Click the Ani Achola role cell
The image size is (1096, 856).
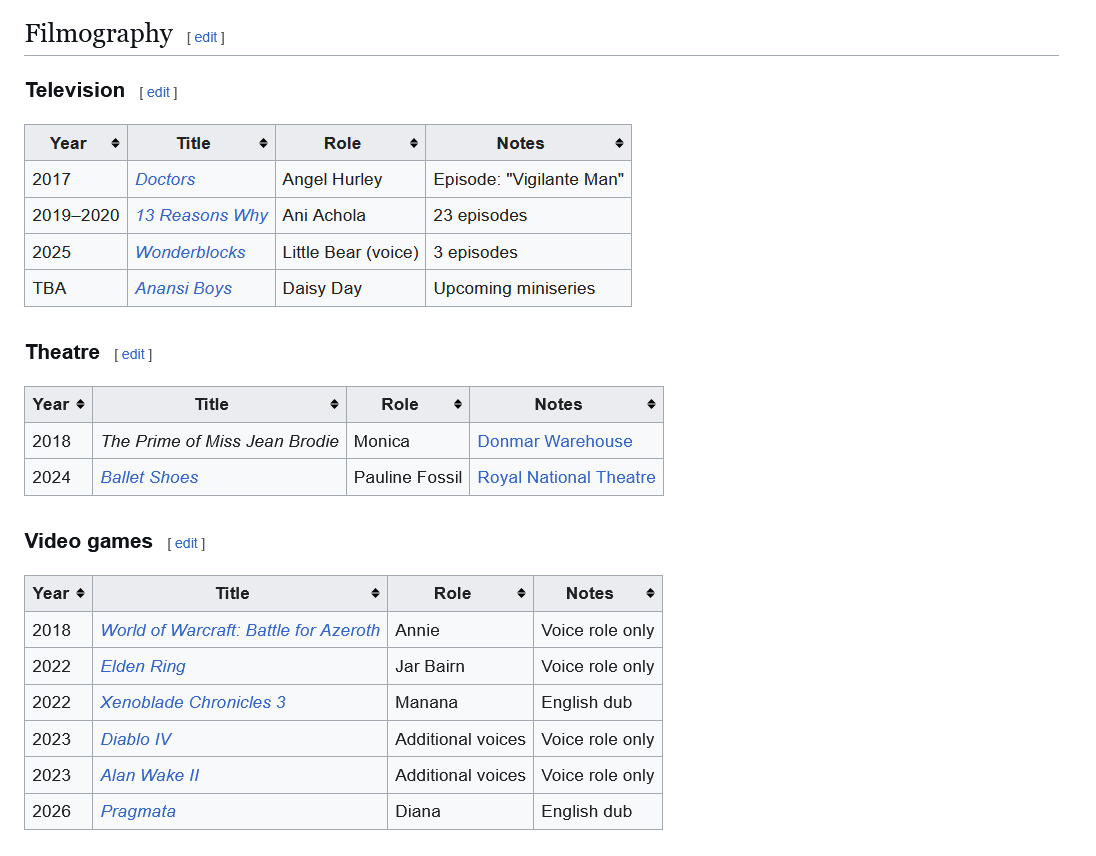tap(350, 215)
